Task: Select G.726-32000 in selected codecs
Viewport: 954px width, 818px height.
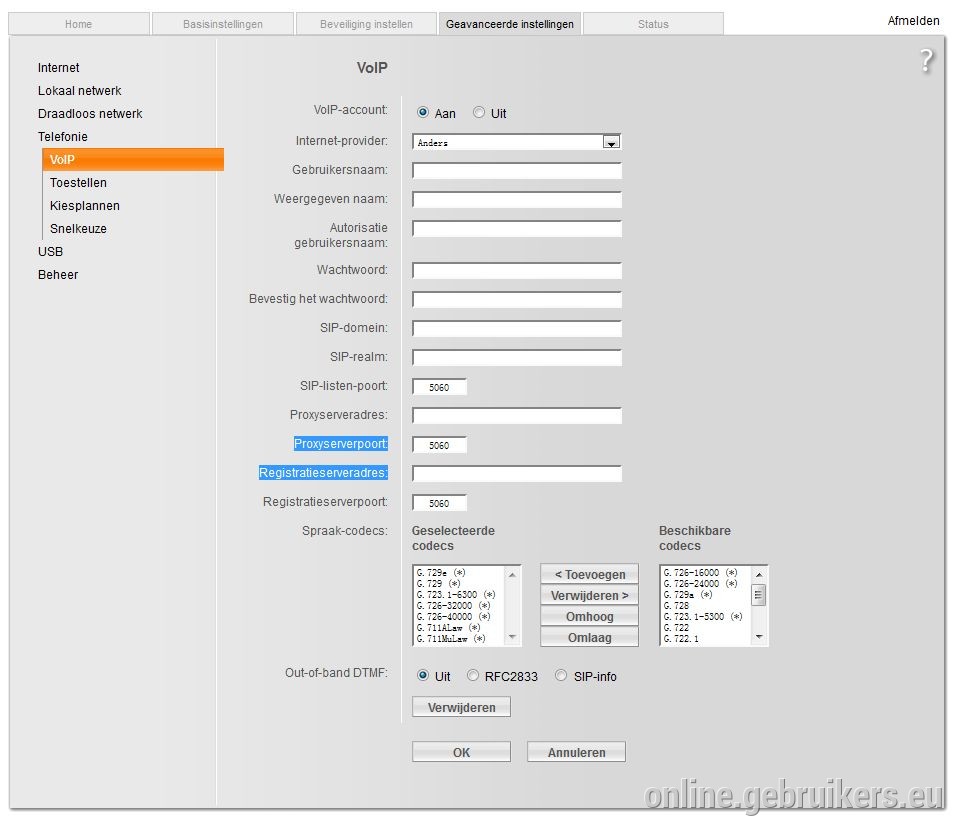Action: 453,606
